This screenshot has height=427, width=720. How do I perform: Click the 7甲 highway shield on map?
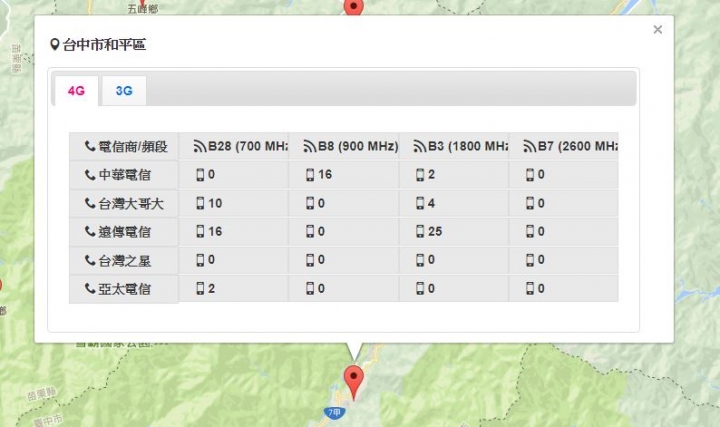pos(334,413)
